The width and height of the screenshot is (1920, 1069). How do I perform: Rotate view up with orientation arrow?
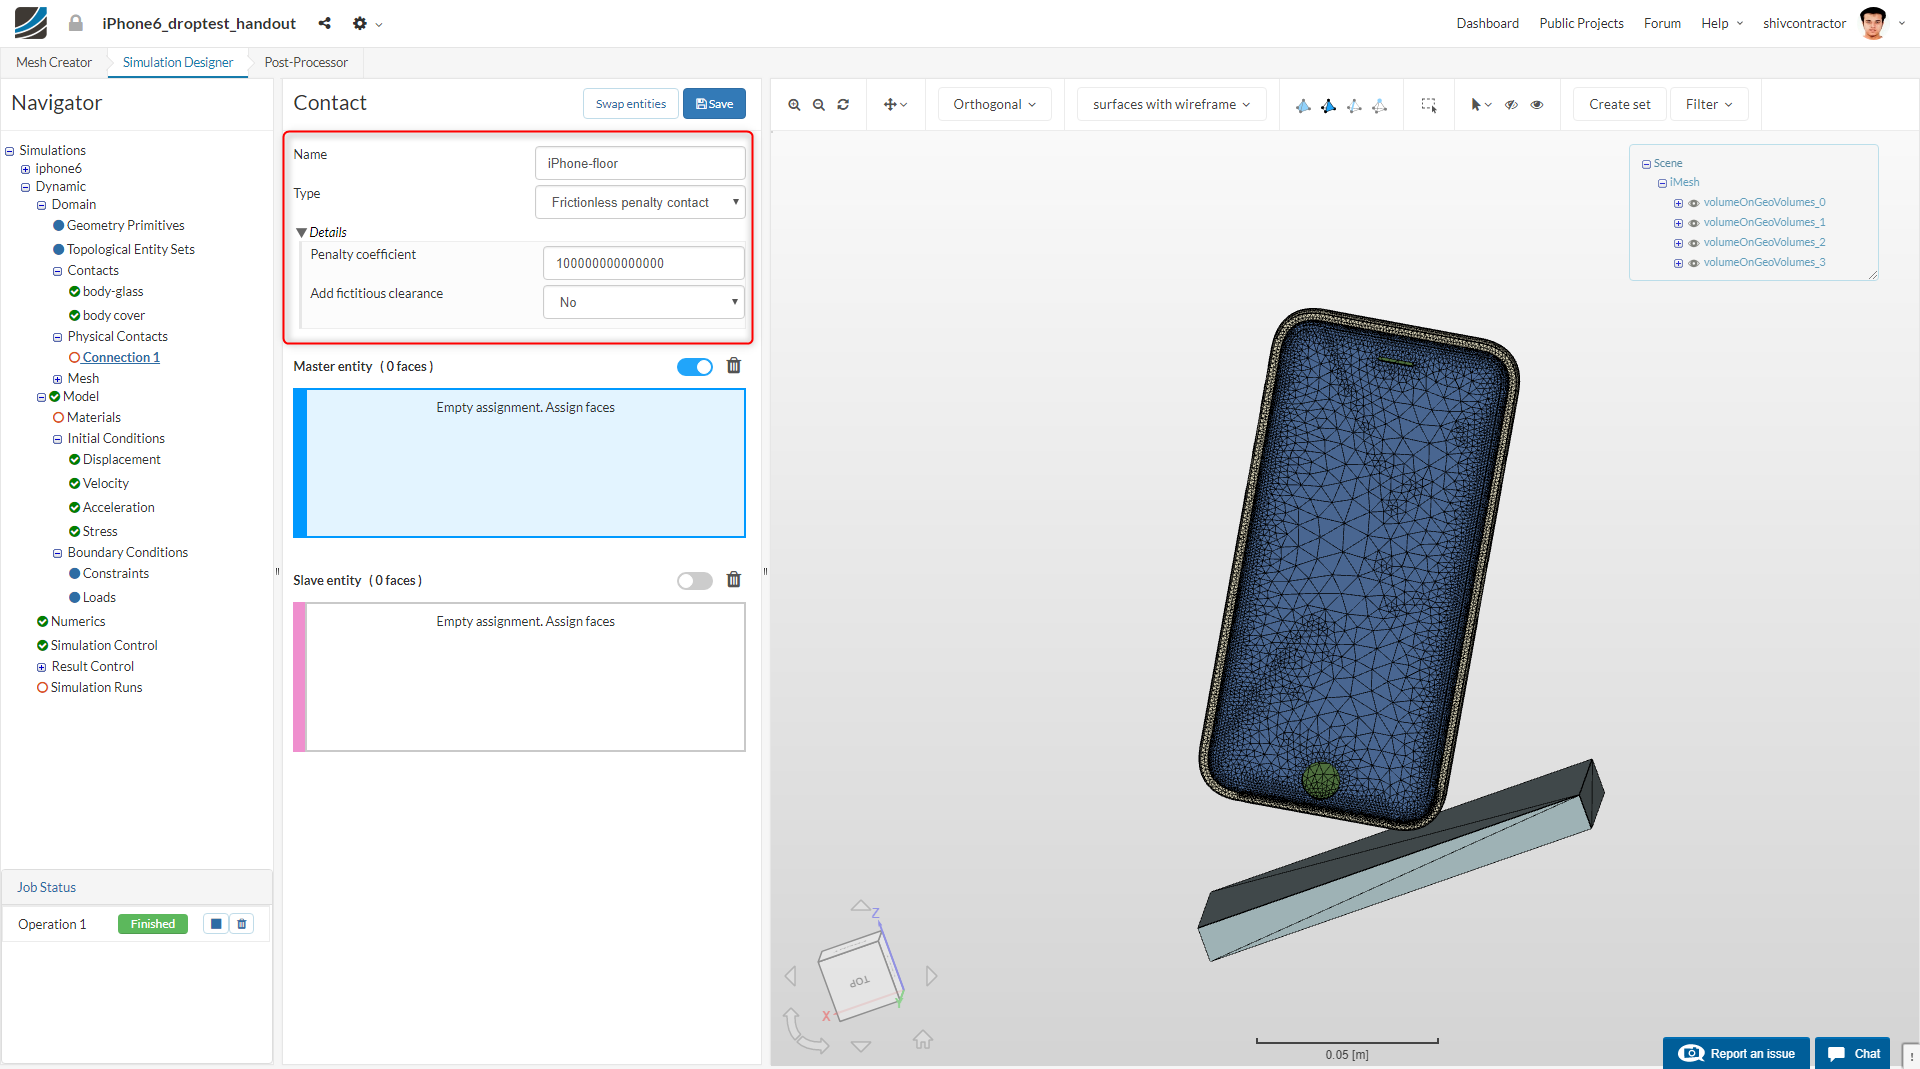pyautogui.click(x=860, y=905)
